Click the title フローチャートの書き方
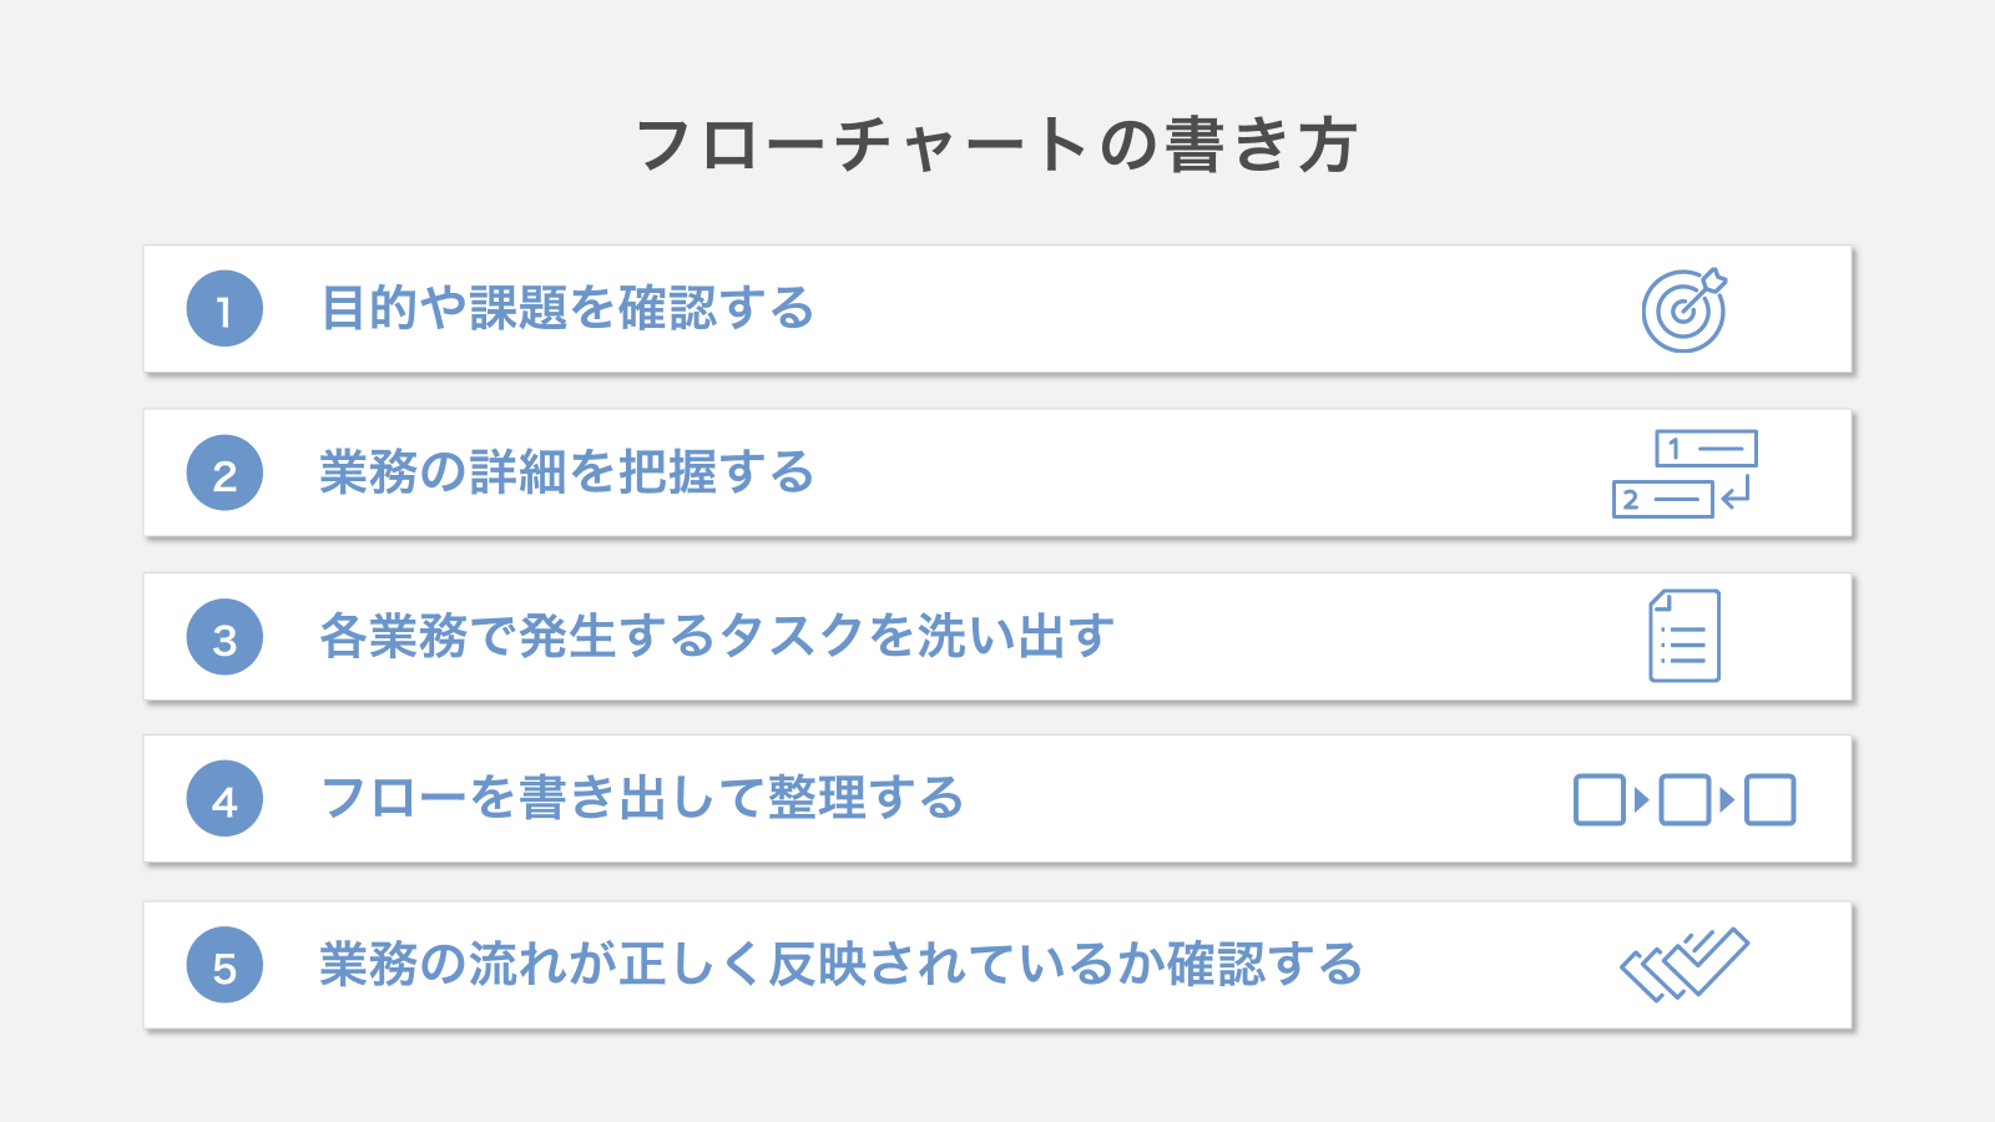 click(997, 145)
